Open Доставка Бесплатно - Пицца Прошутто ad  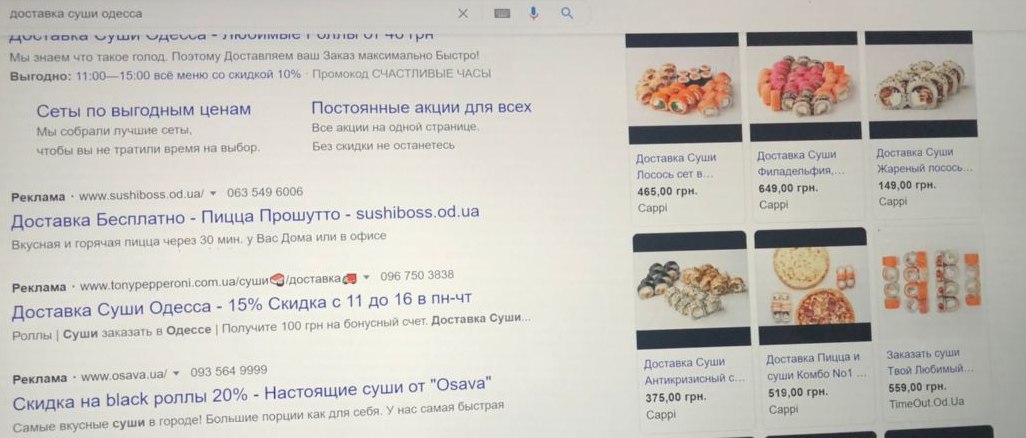245,213
